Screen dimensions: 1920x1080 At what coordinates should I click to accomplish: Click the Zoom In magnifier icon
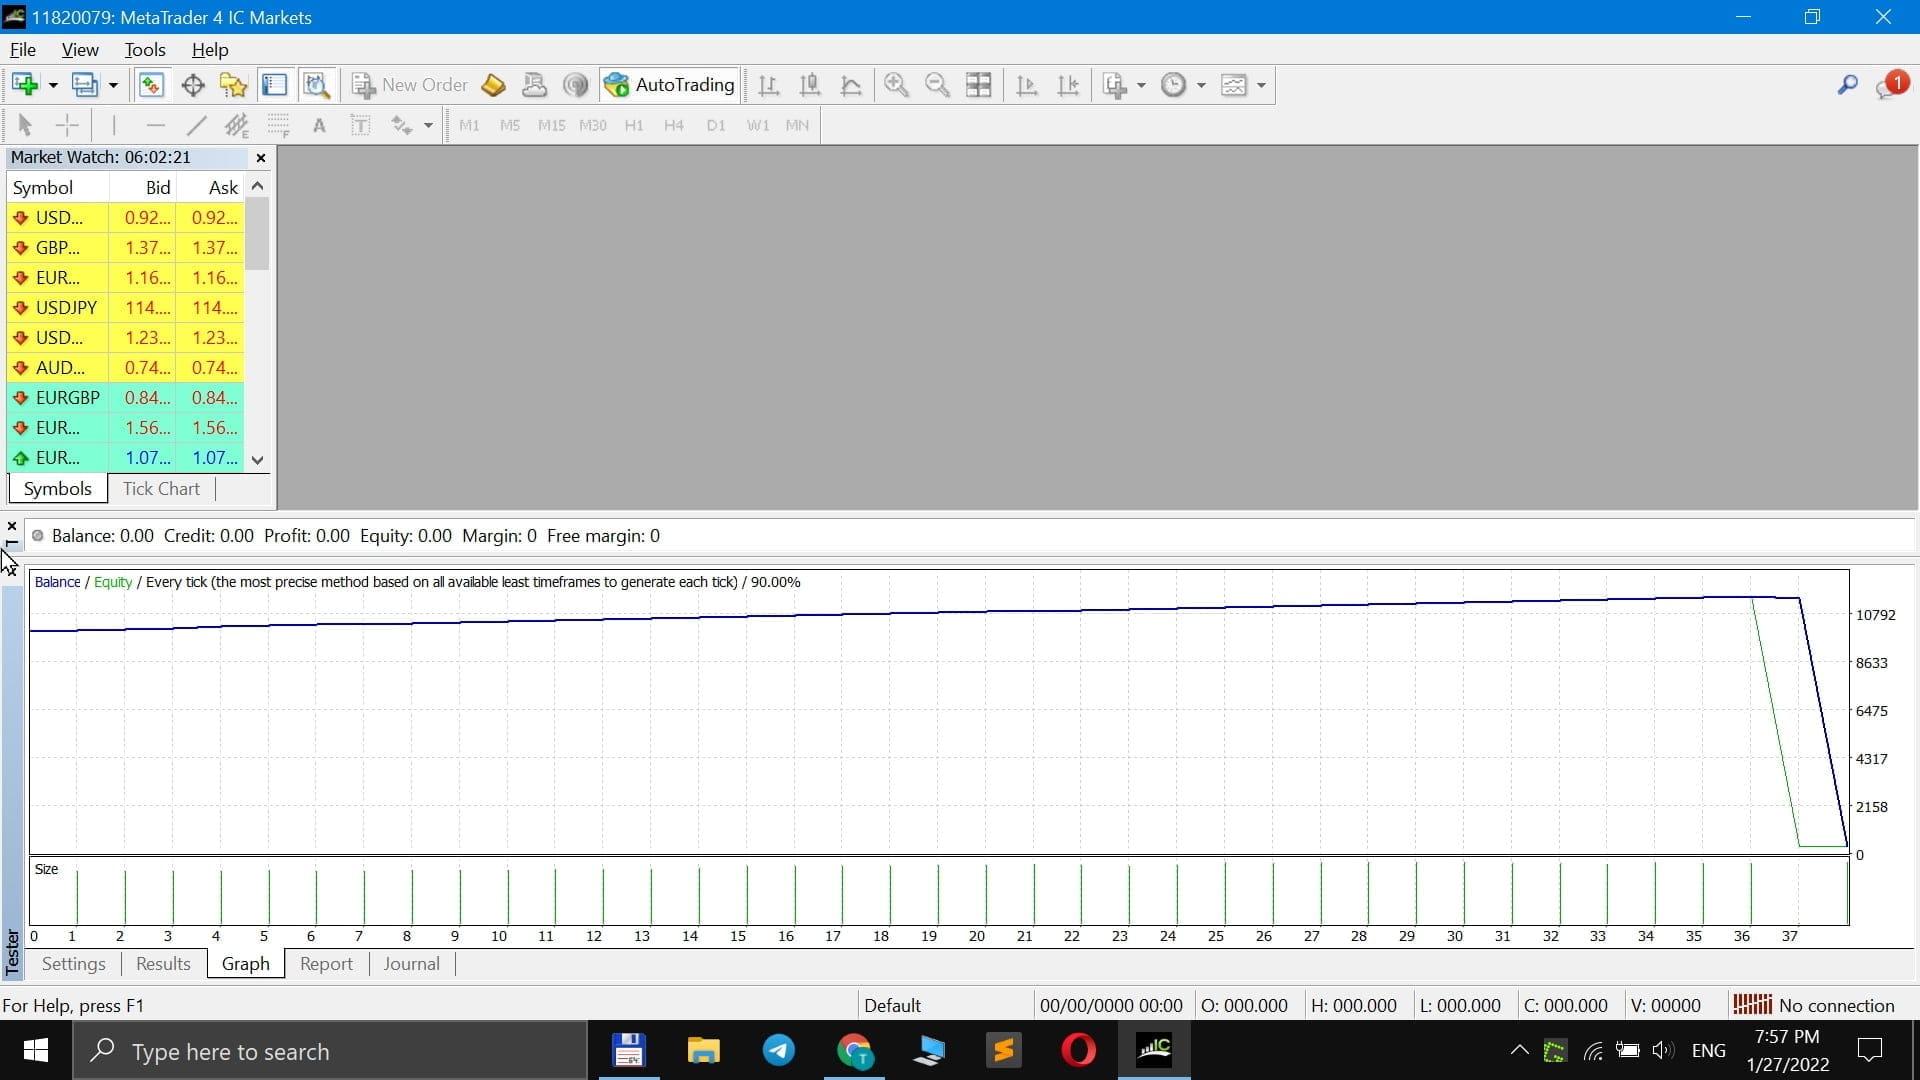pyautogui.click(x=896, y=85)
